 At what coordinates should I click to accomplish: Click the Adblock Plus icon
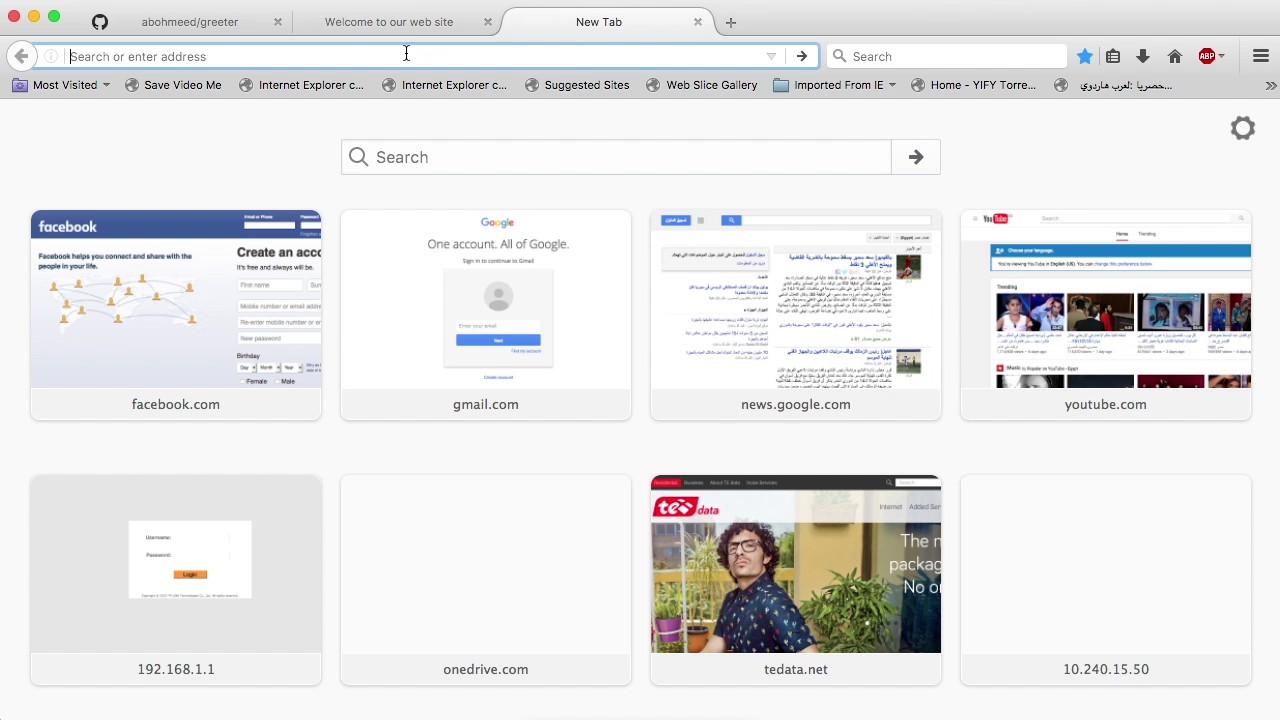(x=1207, y=56)
